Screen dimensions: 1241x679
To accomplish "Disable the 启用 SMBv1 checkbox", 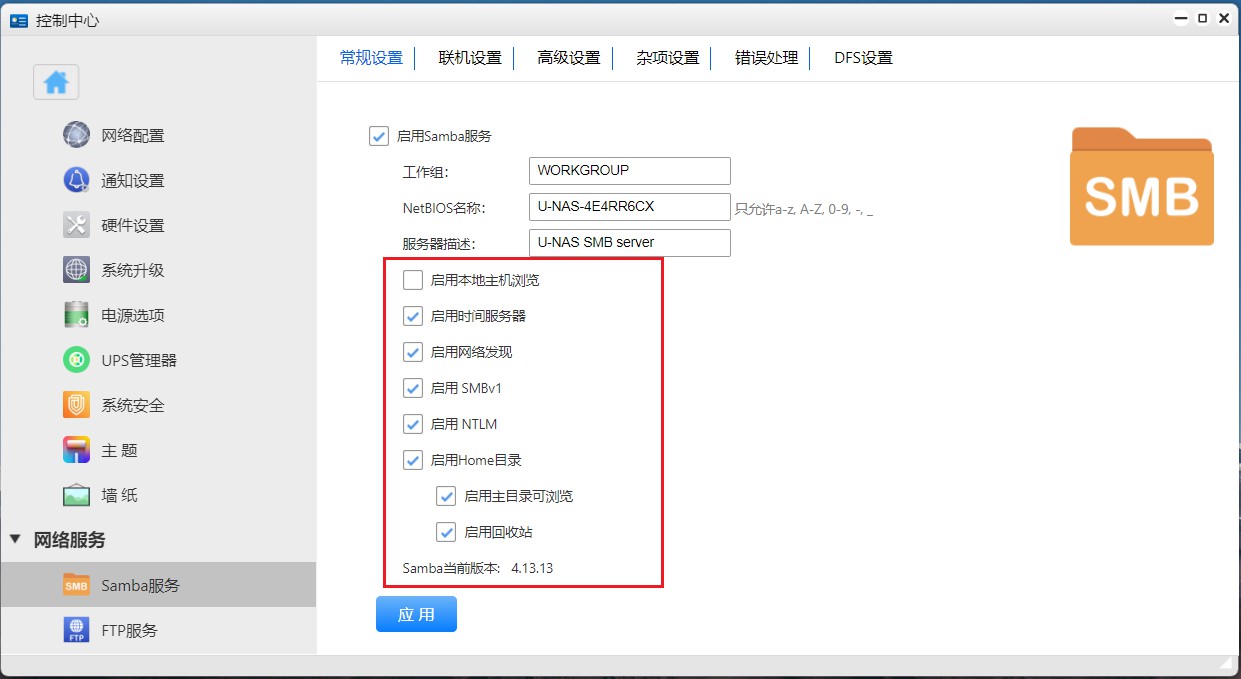I will tap(413, 388).
